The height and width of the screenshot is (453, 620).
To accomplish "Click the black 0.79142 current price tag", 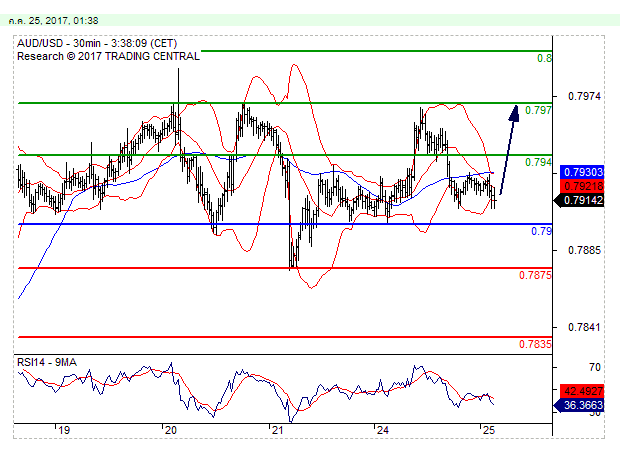I will pyautogui.click(x=579, y=200).
